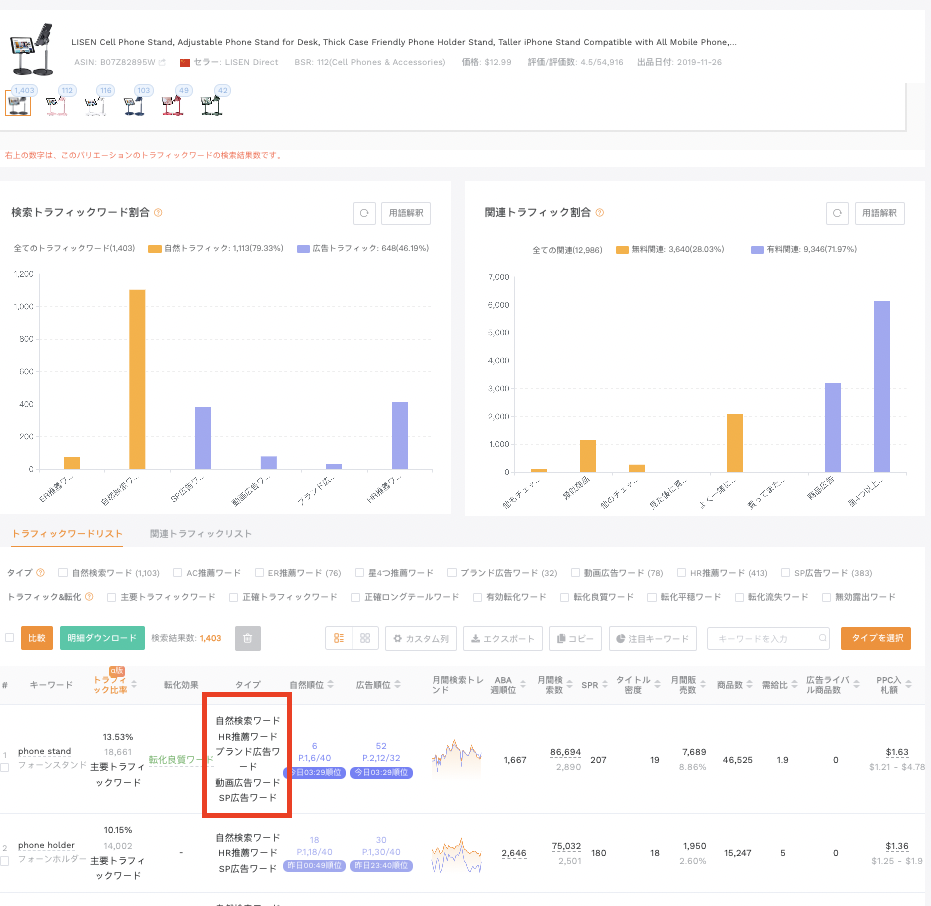
Task: Tick the ブランド広告ワード (32) checkbox
Action: [452, 573]
